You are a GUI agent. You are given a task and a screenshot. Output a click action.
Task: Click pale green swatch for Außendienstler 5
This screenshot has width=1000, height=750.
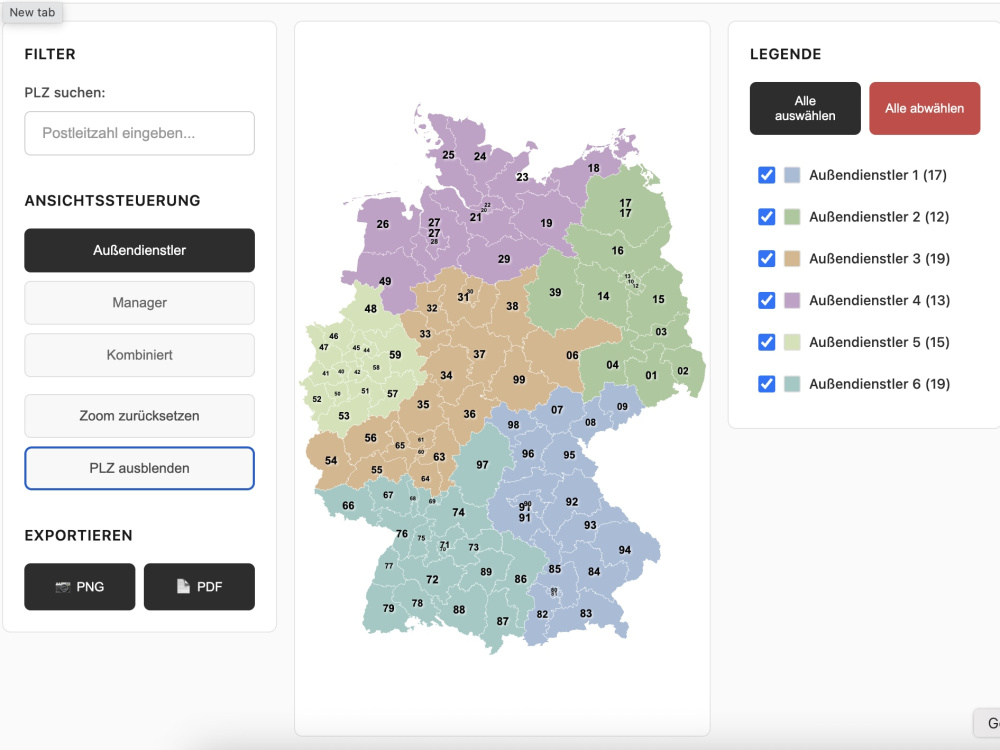click(792, 342)
